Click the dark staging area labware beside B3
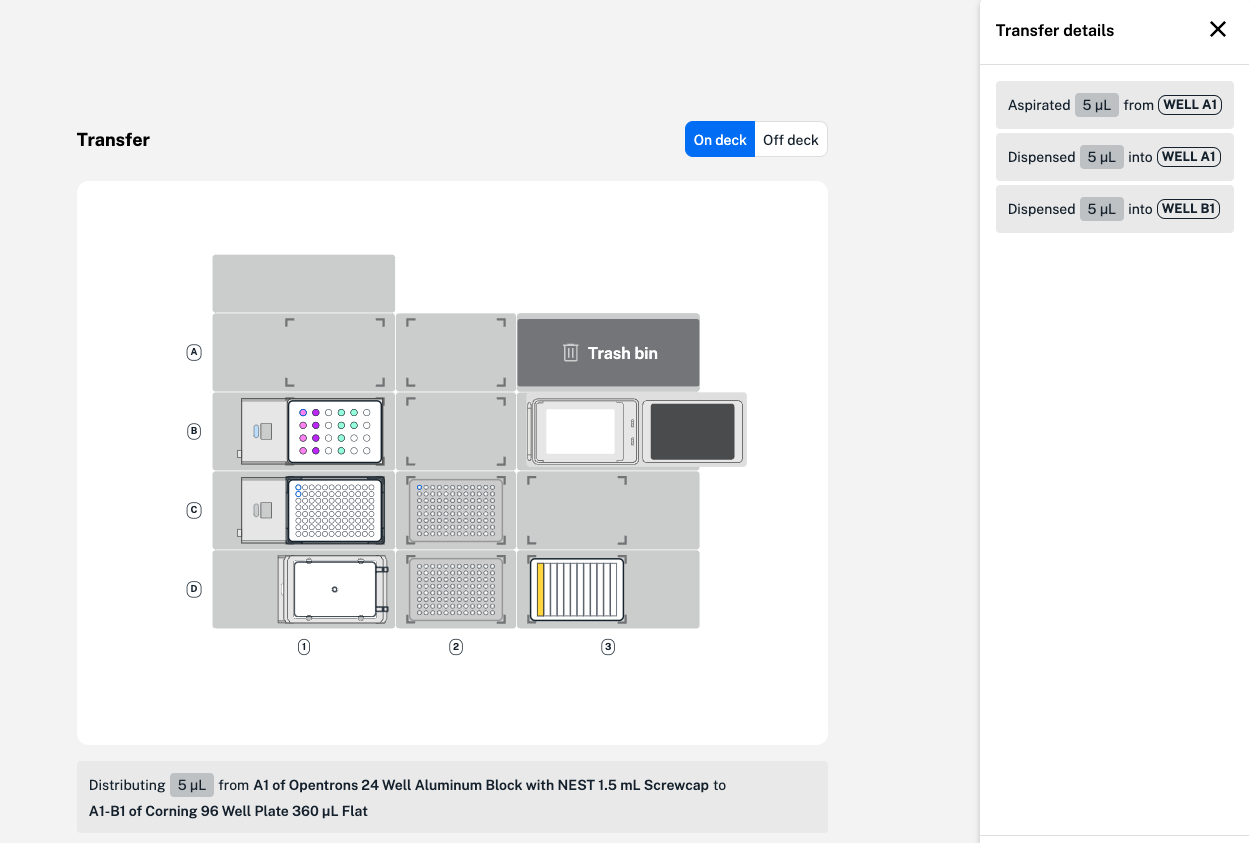Image resolution: width=1249 pixels, height=843 pixels. [x=692, y=431]
